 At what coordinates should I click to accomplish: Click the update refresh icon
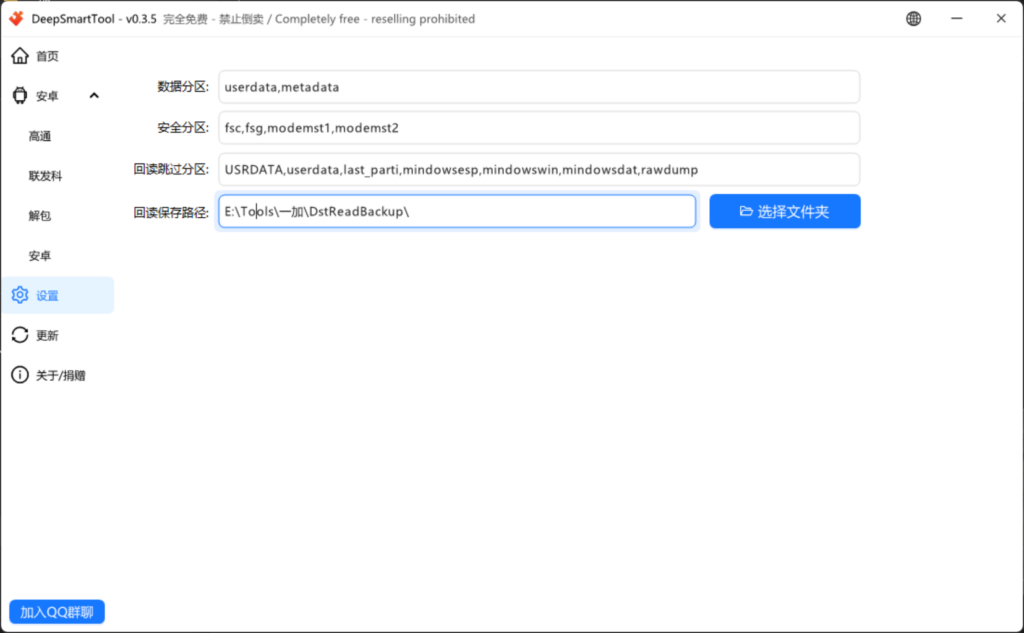click(x=19, y=335)
